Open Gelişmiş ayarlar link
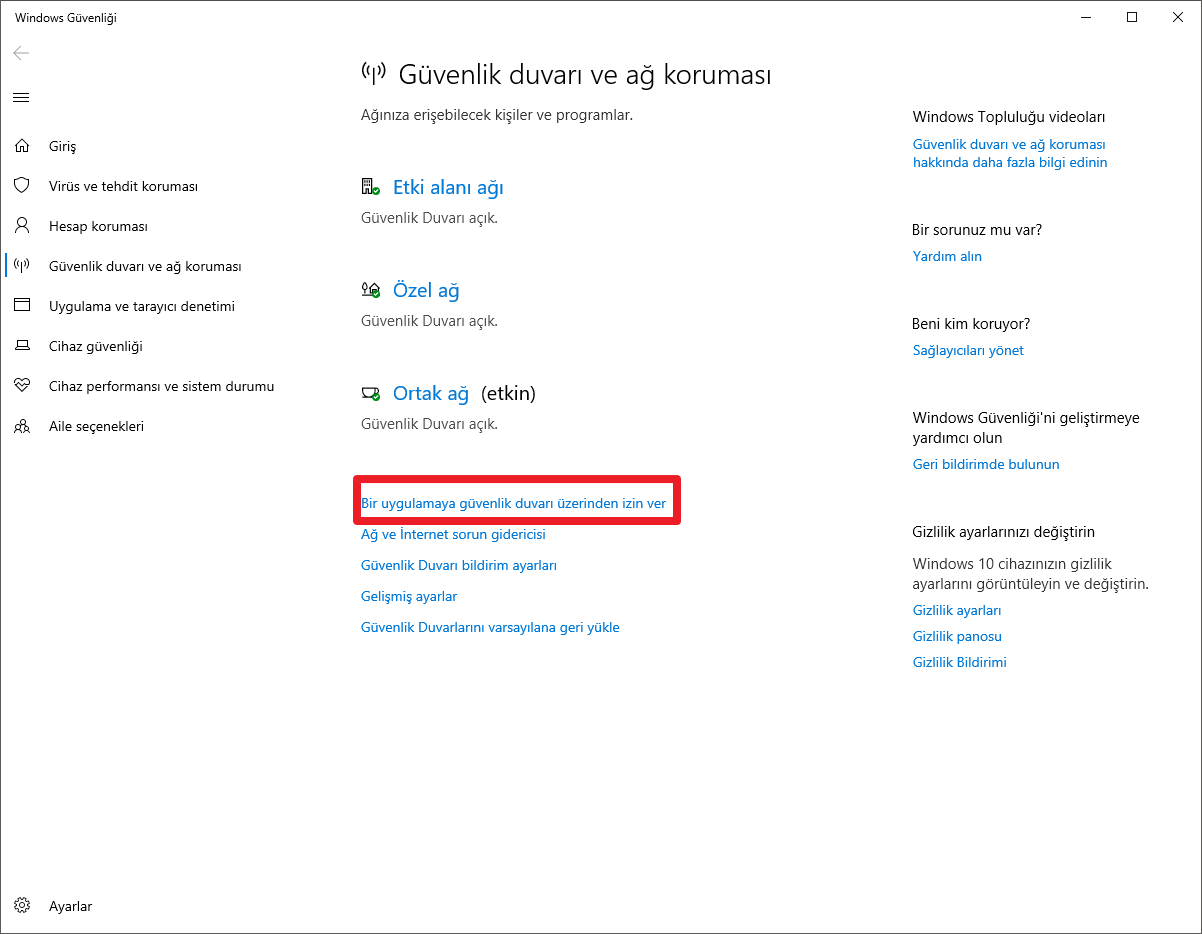The height and width of the screenshot is (934, 1202). pyautogui.click(x=409, y=596)
